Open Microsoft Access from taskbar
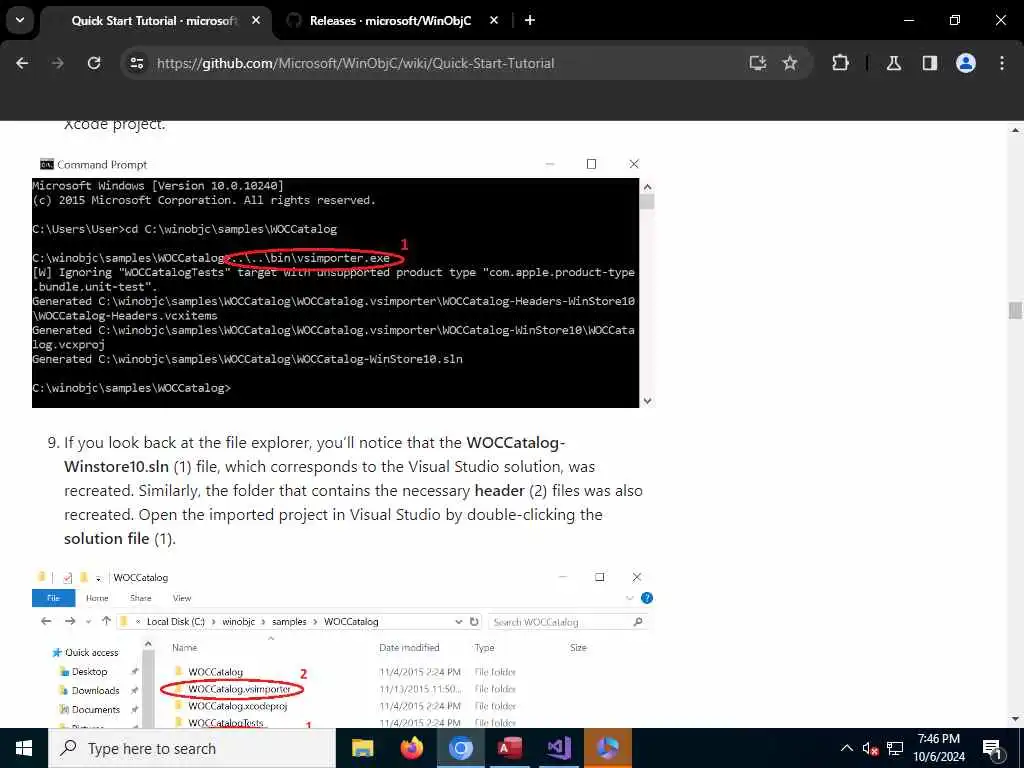 point(509,748)
